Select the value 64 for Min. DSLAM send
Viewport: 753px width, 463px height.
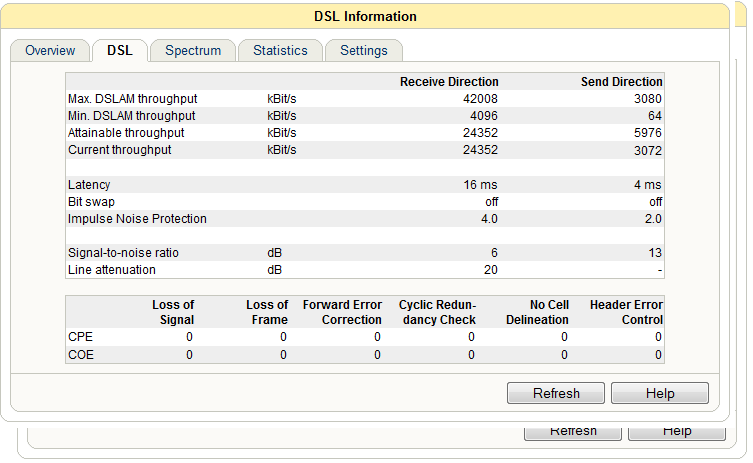coord(655,116)
